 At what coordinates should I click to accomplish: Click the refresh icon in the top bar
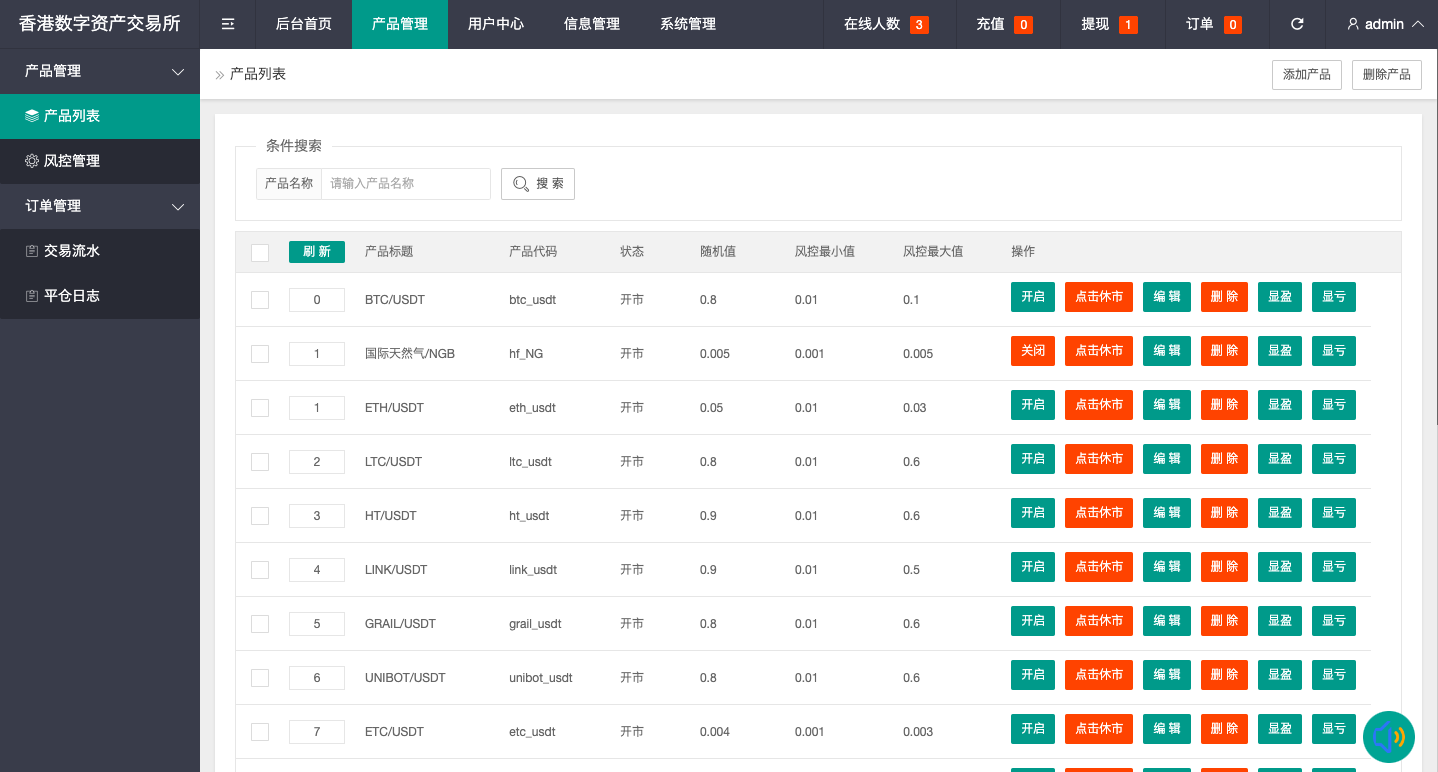click(x=1297, y=24)
